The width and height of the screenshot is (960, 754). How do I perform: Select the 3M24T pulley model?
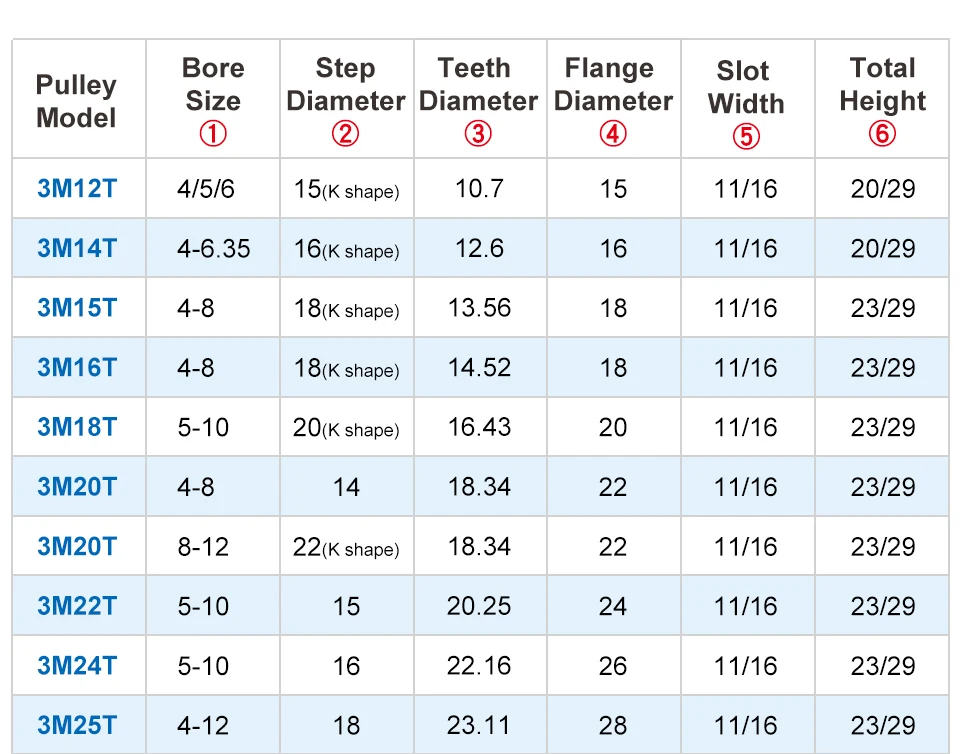tap(77, 666)
